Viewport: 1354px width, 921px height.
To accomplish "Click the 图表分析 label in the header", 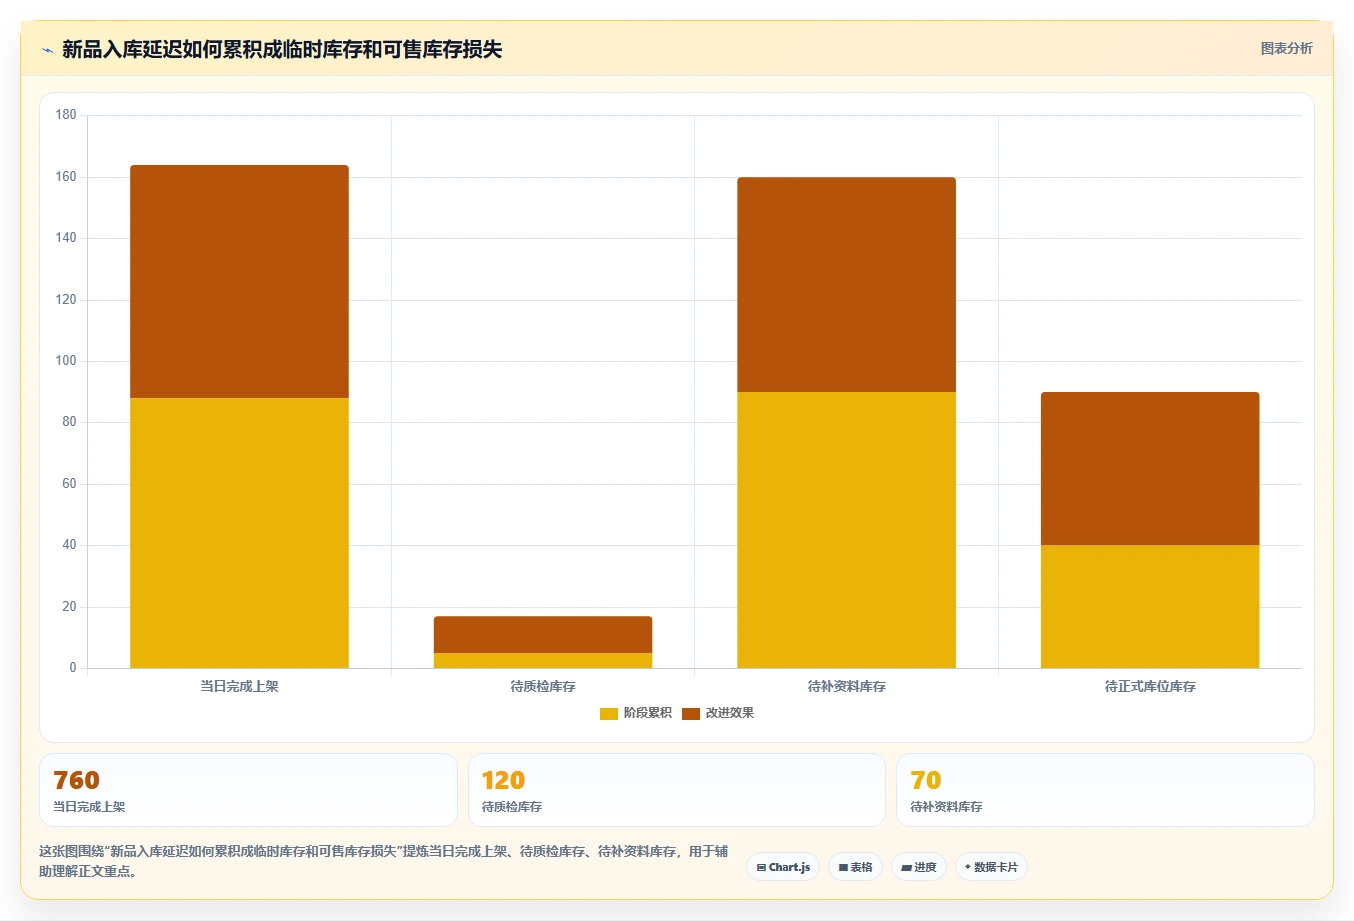I will pos(1286,48).
